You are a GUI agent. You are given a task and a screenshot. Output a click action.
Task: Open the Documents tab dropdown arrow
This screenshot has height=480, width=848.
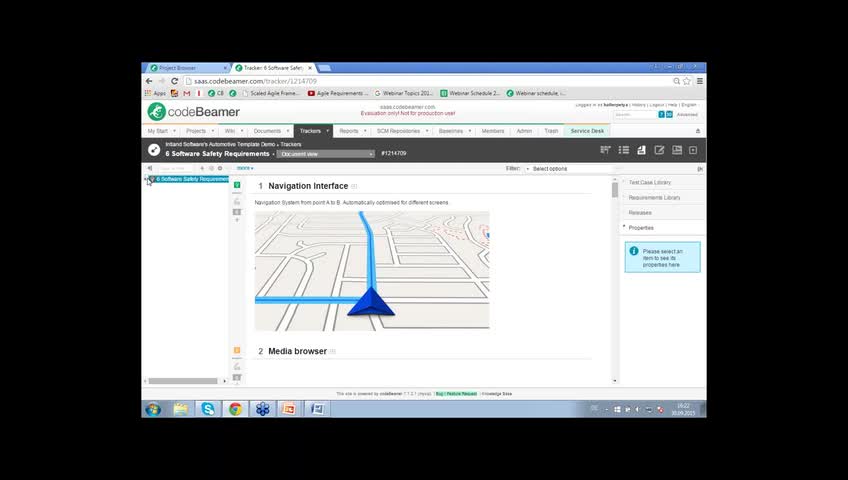point(288,131)
